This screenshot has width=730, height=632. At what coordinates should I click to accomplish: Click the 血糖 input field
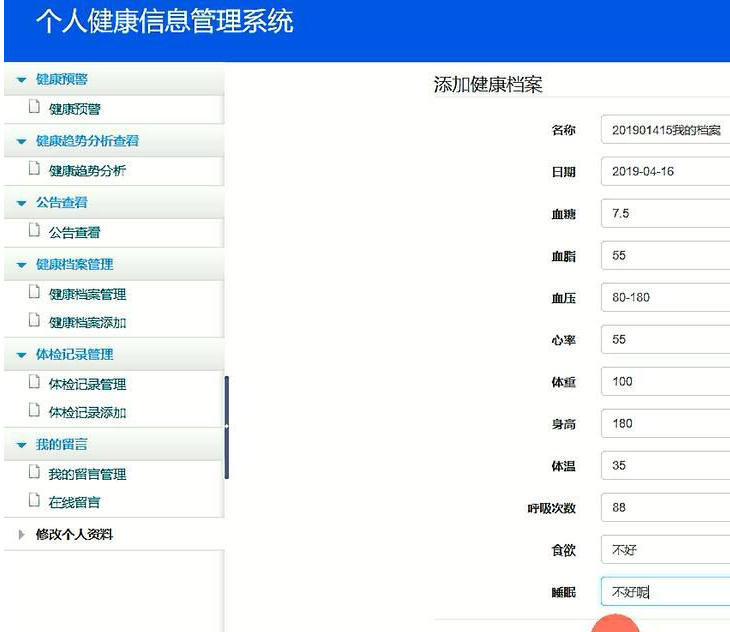[x=666, y=213]
